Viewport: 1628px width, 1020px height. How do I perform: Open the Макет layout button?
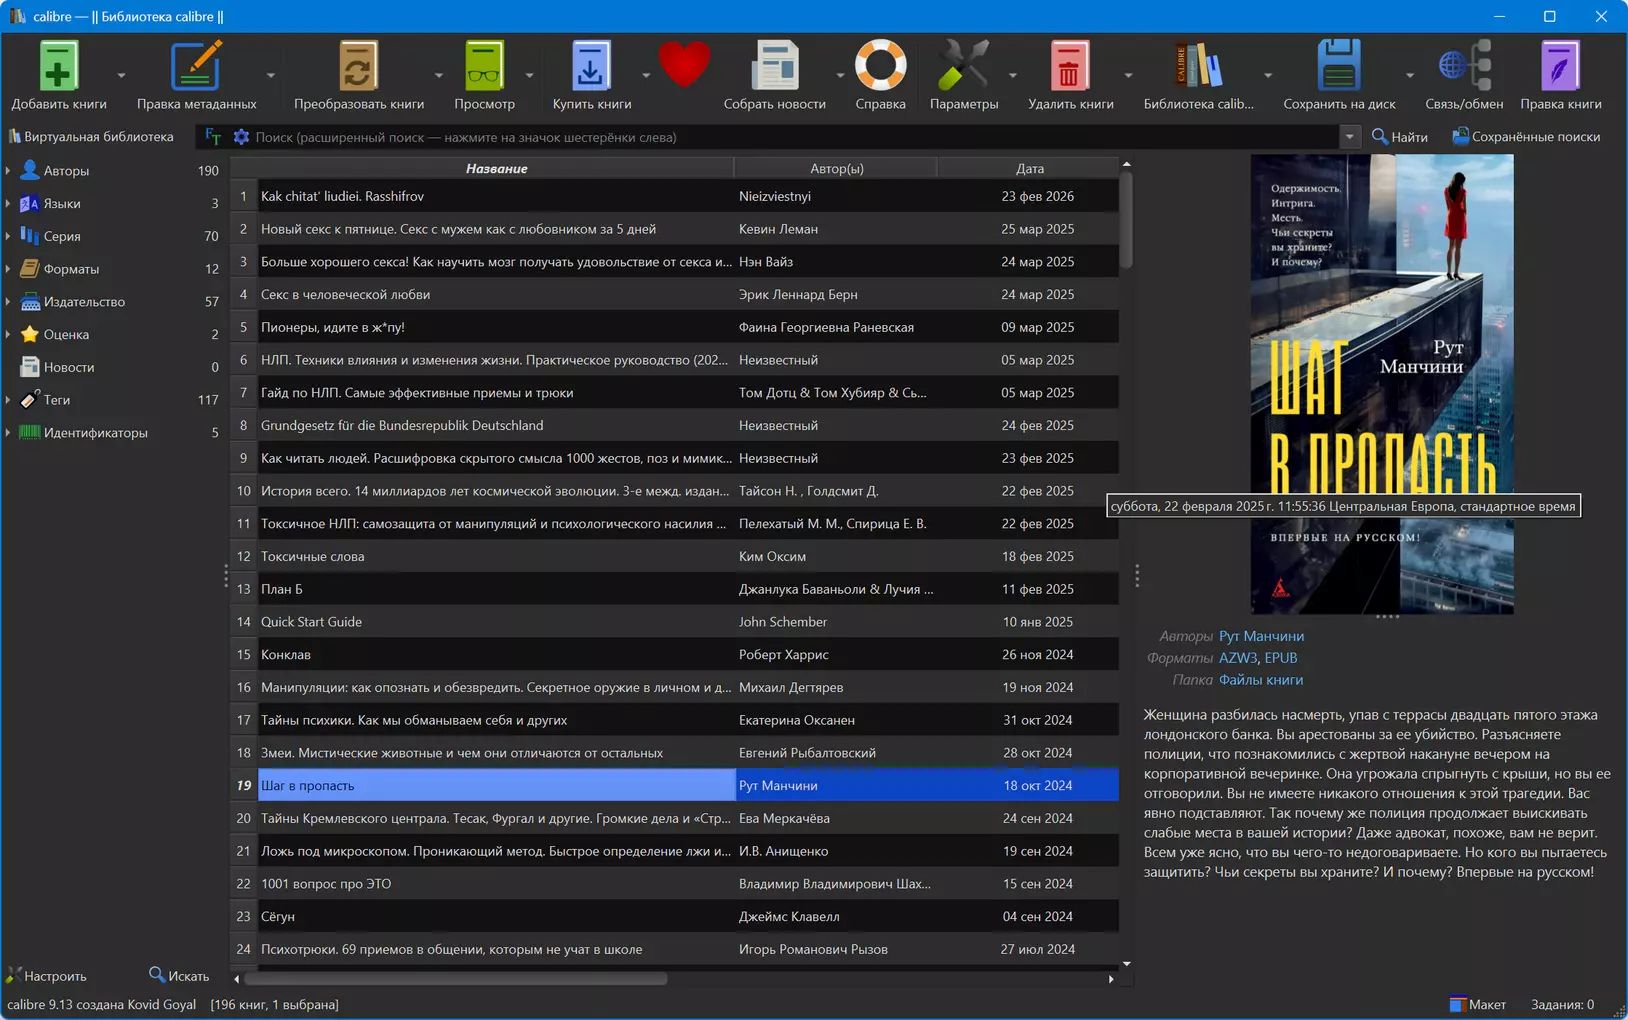[x=1478, y=1004]
